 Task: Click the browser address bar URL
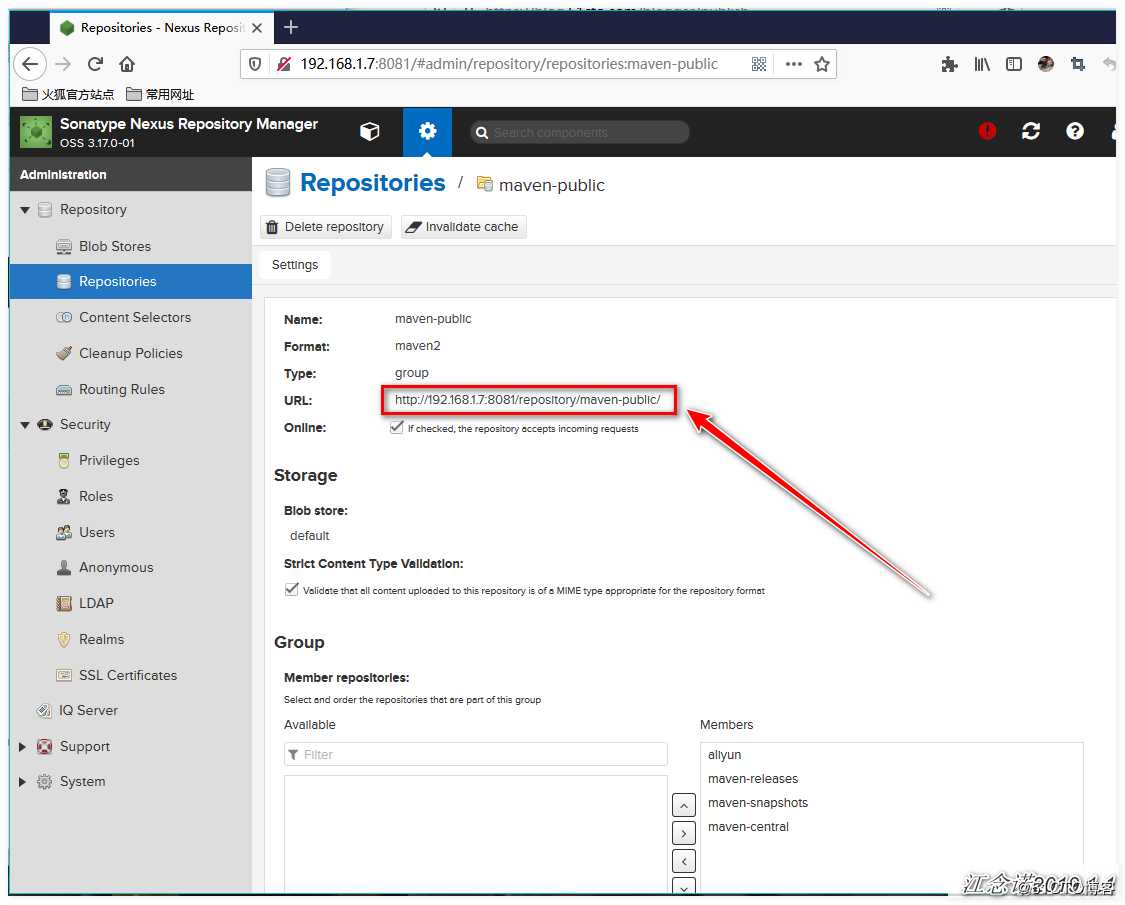(x=509, y=64)
